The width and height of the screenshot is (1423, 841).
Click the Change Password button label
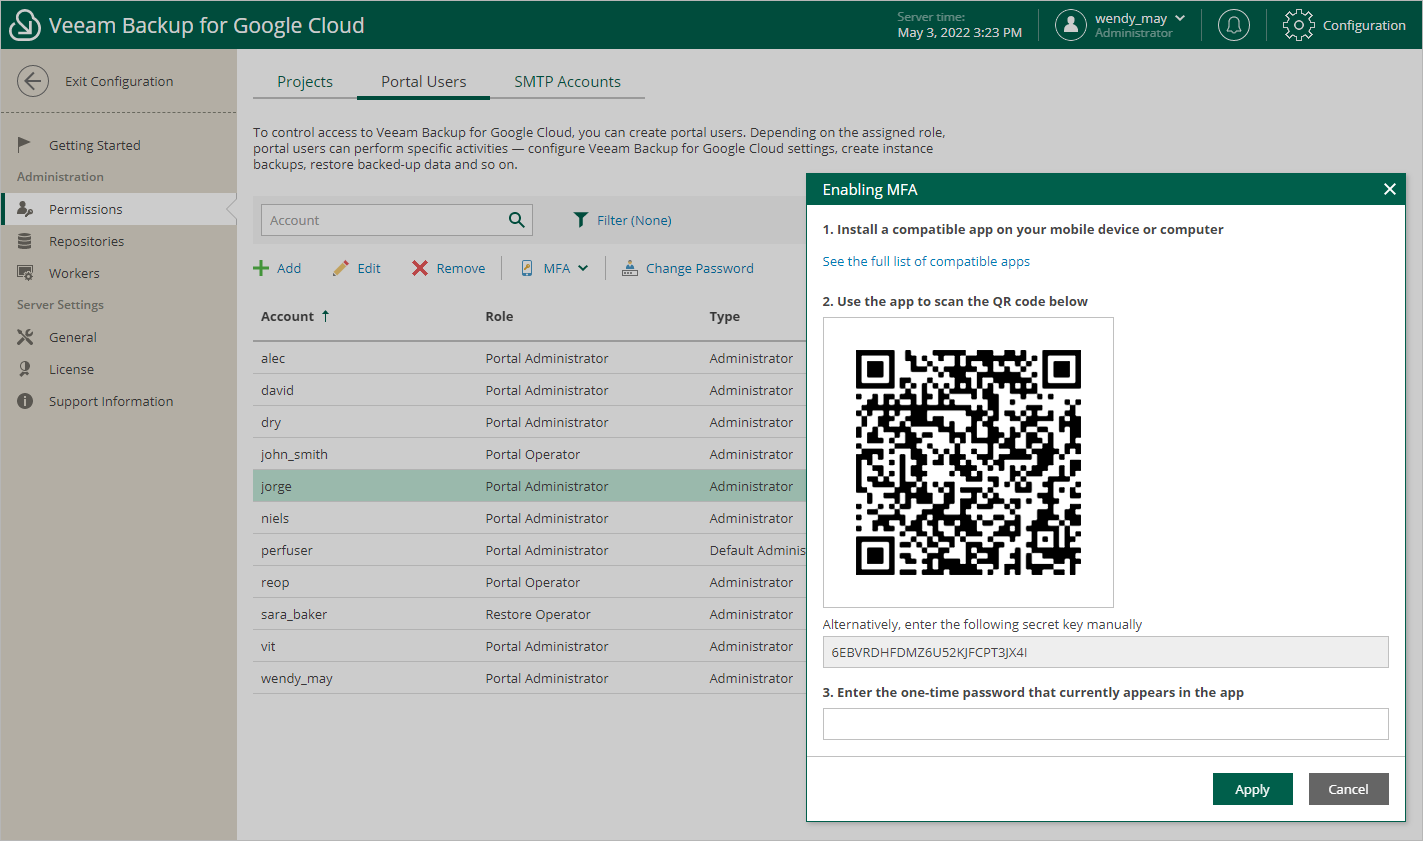(700, 268)
